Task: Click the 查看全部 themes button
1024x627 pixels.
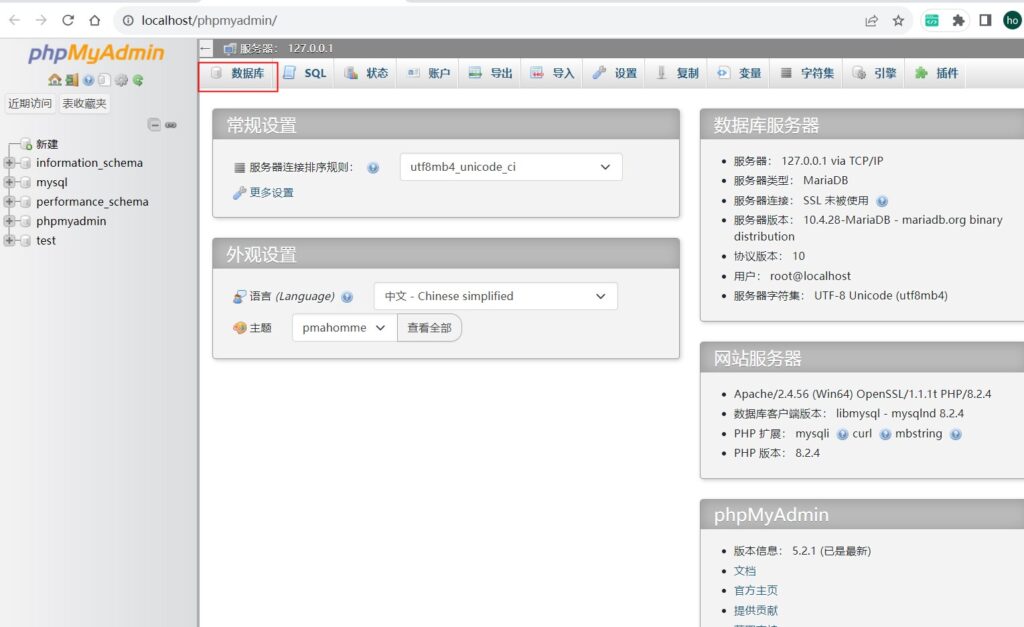Action: tap(429, 328)
